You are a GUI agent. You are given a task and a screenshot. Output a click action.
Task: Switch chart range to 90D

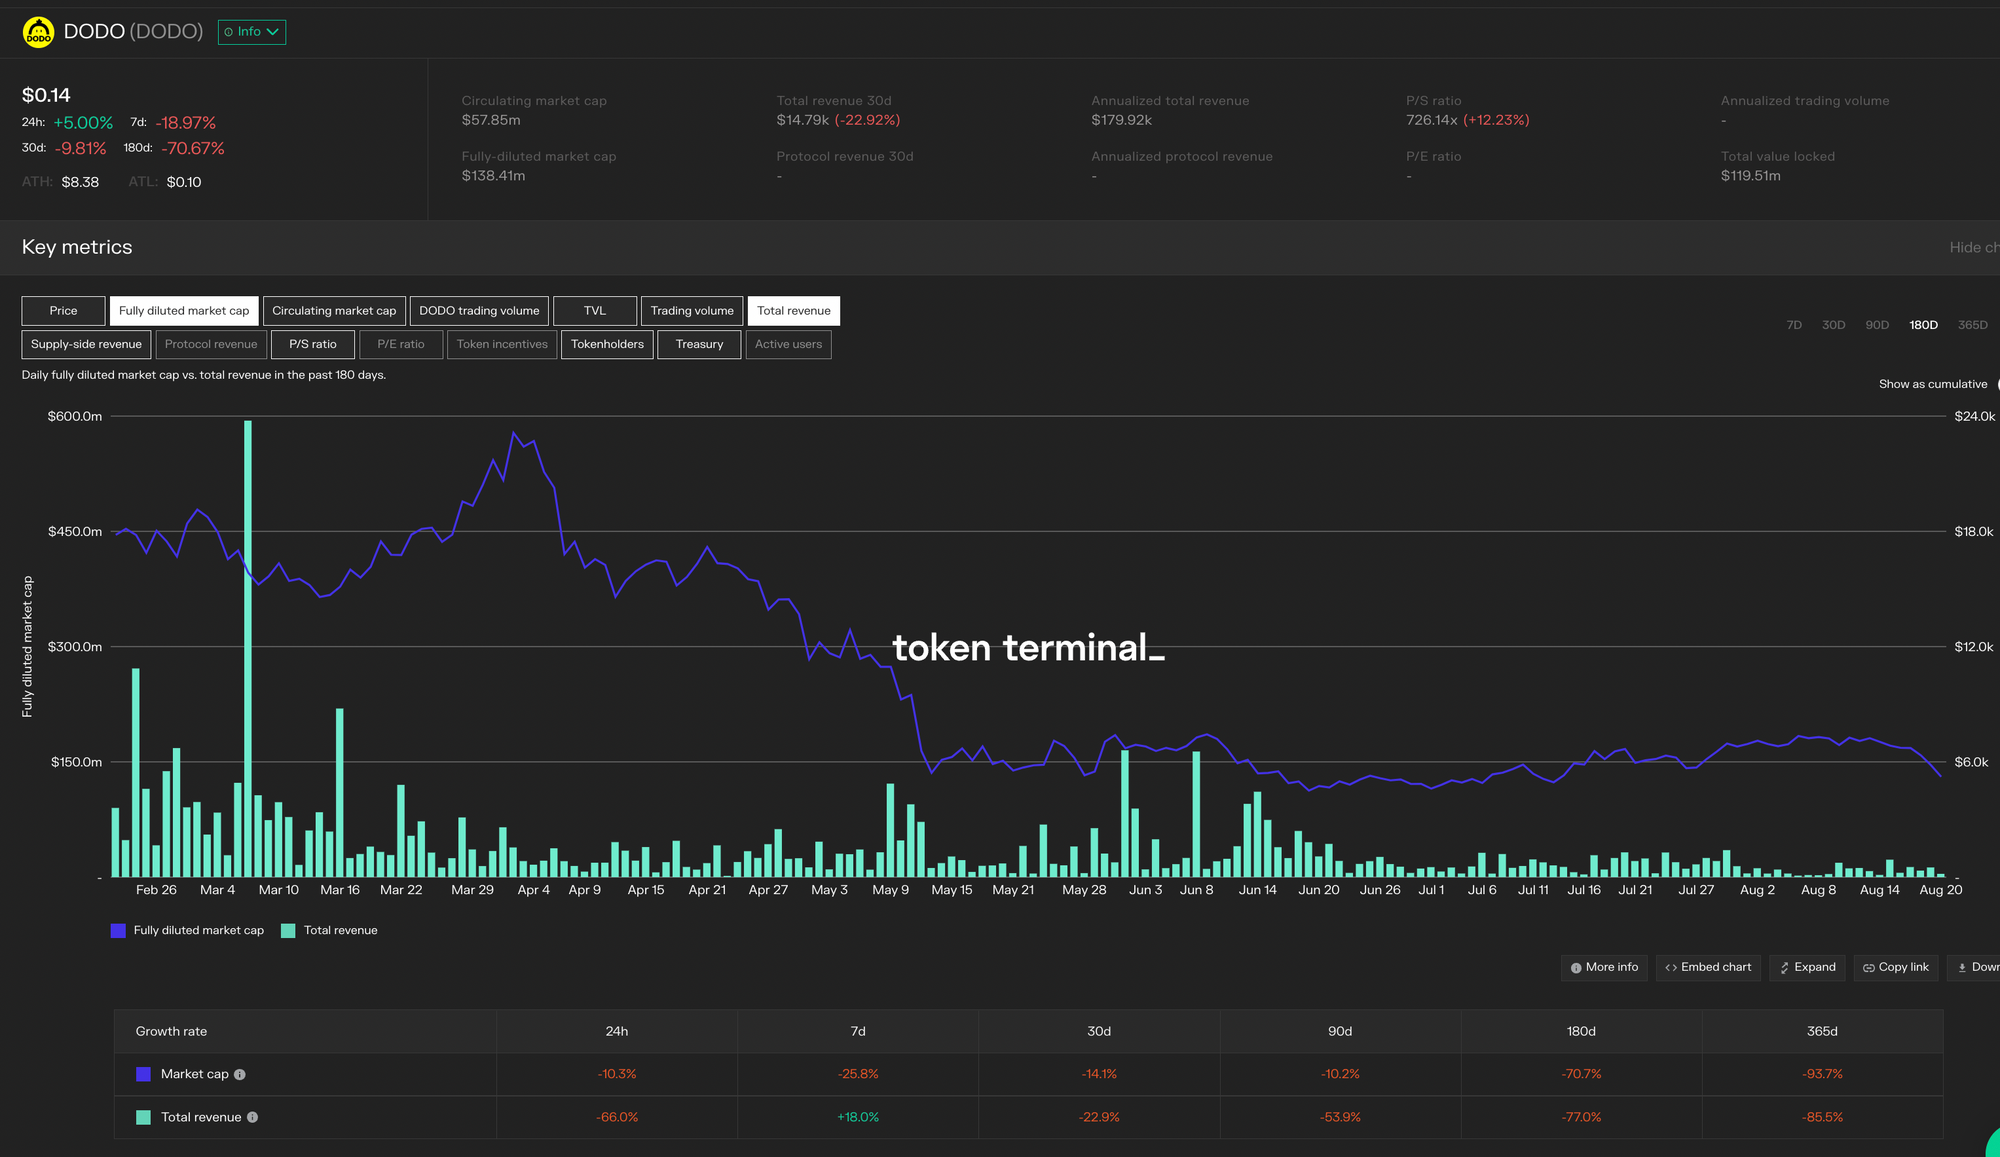(x=1877, y=325)
